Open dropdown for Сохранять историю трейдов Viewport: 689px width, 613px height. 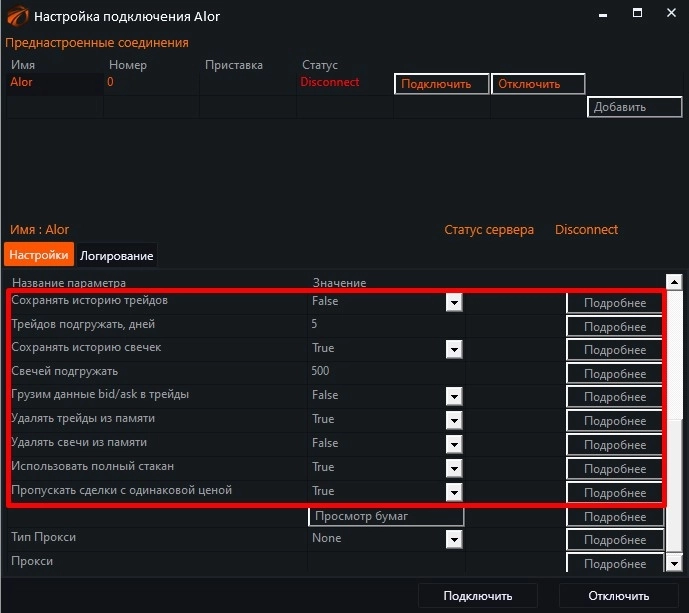click(x=453, y=301)
